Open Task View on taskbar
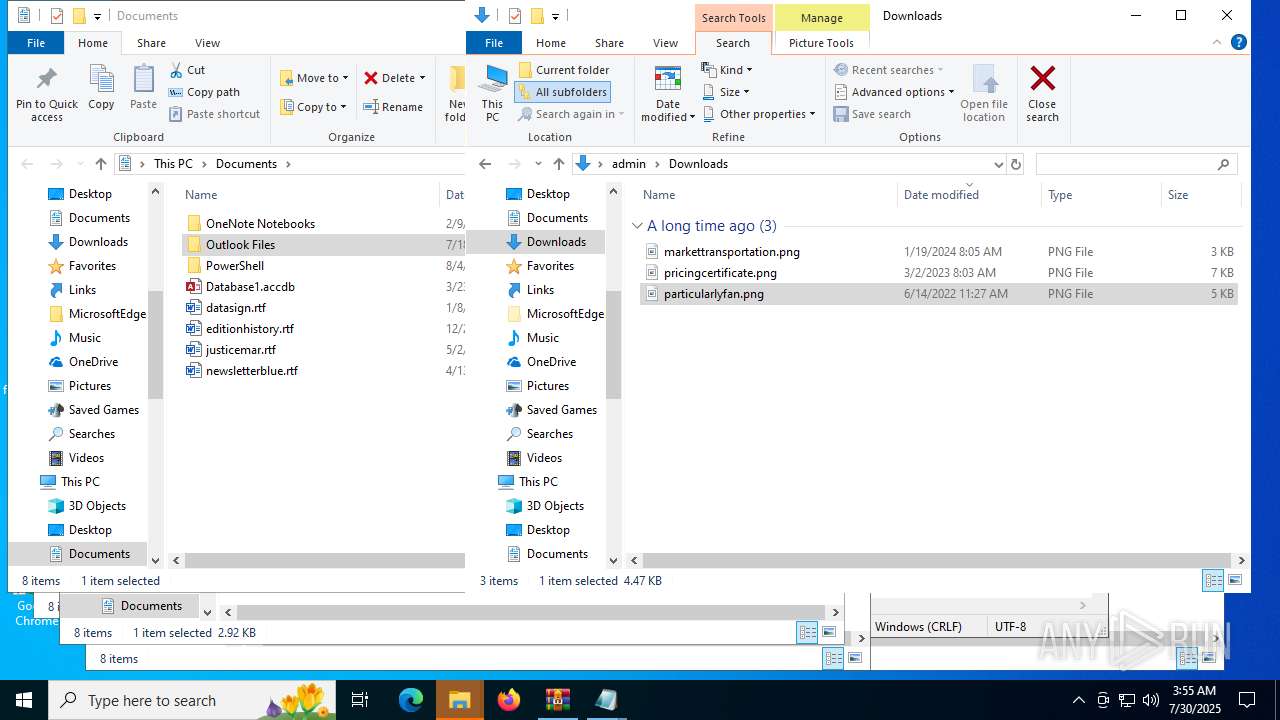The height and width of the screenshot is (720, 1280). point(361,700)
